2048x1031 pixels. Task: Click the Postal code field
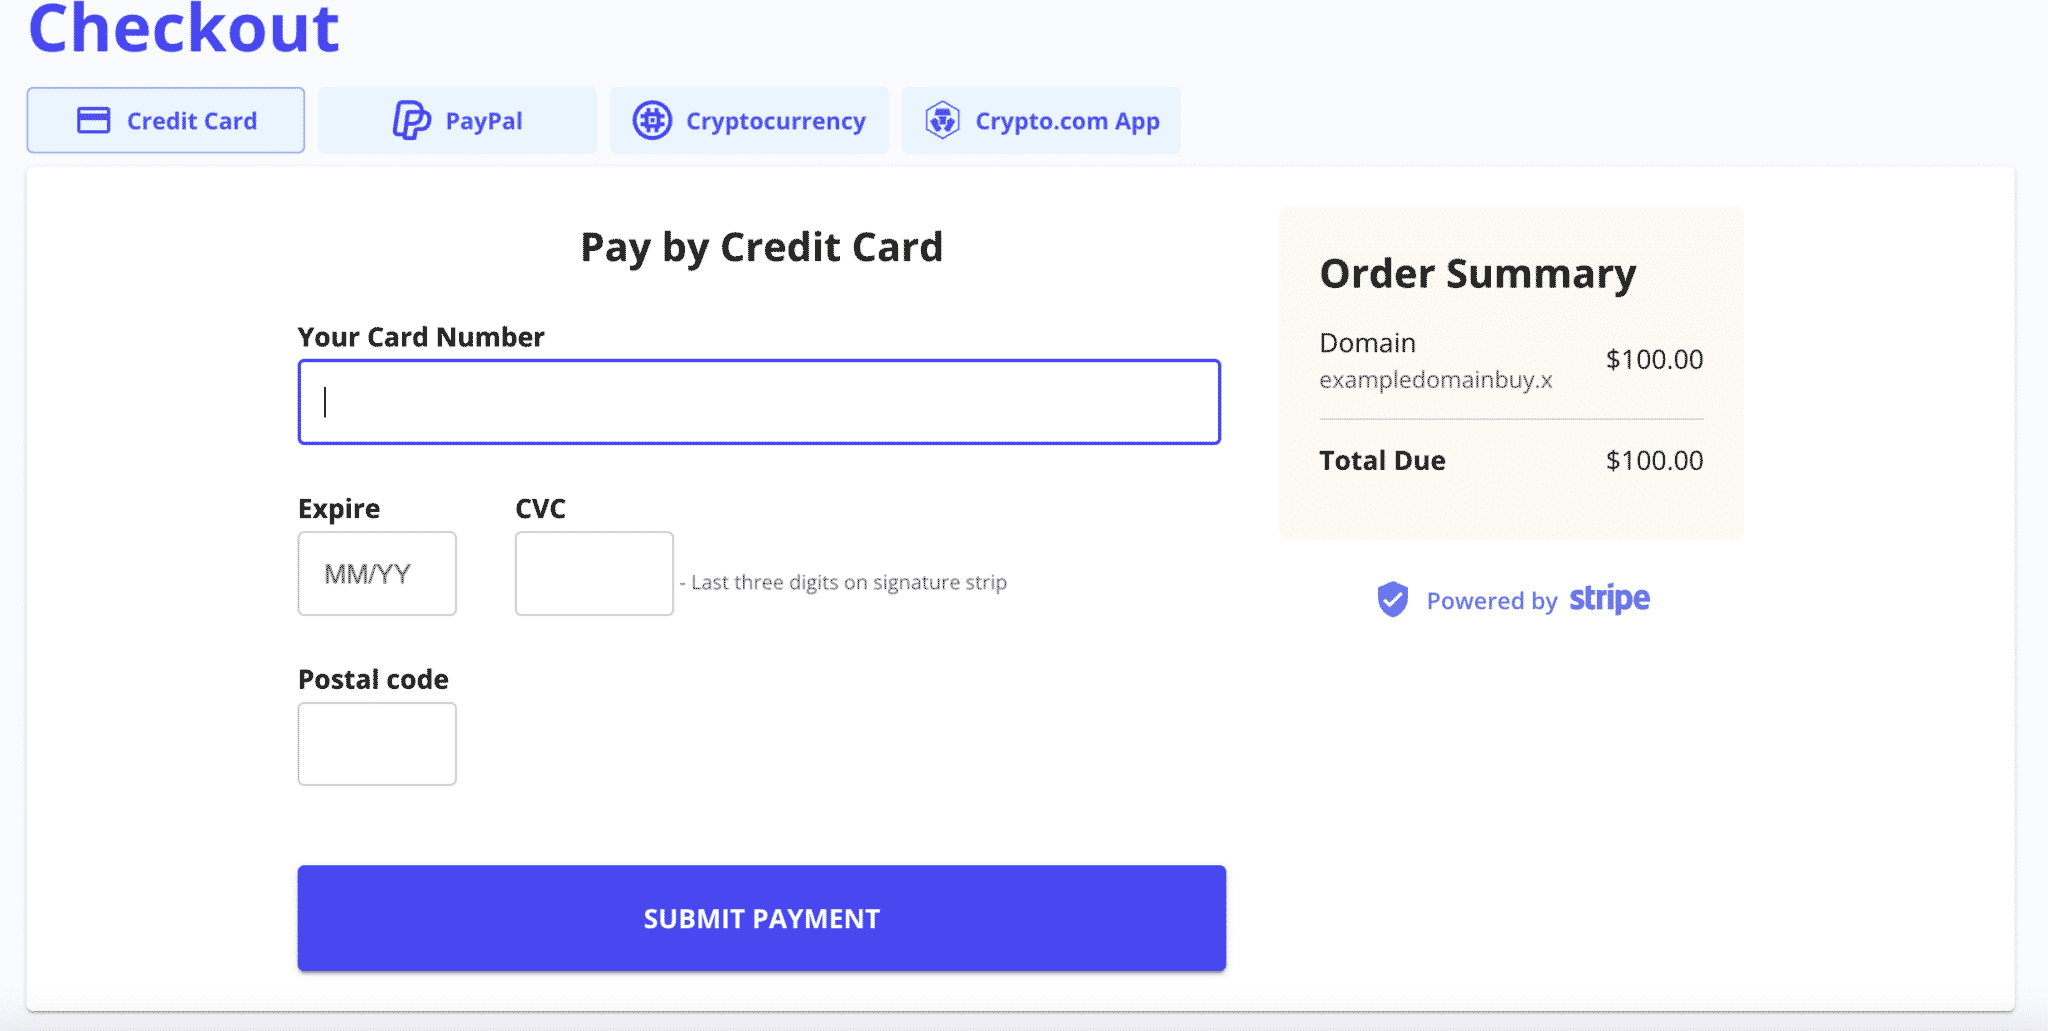click(x=377, y=743)
